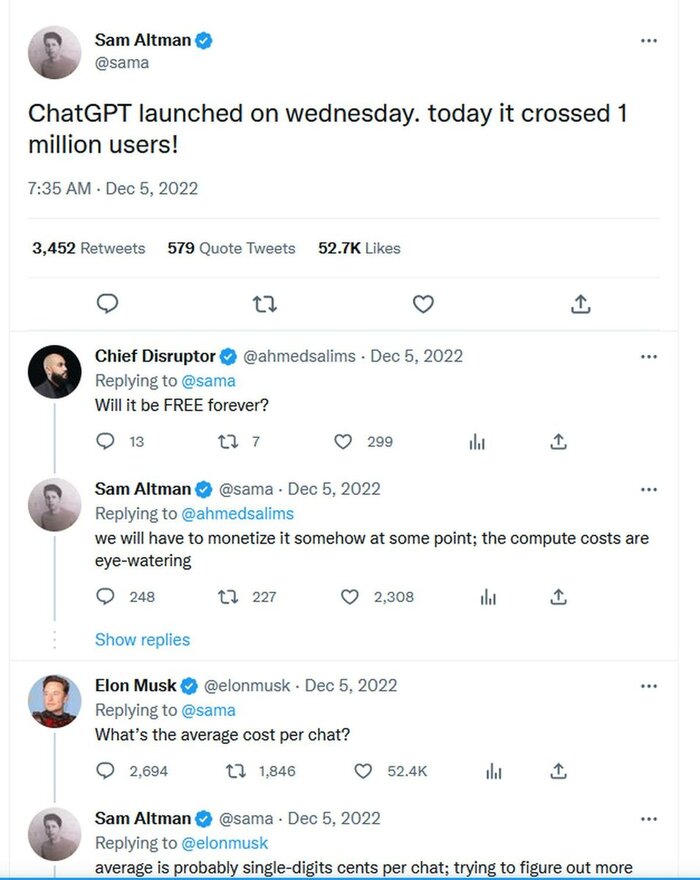Open more options menu on the main tweet
The image size is (700, 880).
(x=649, y=40)
